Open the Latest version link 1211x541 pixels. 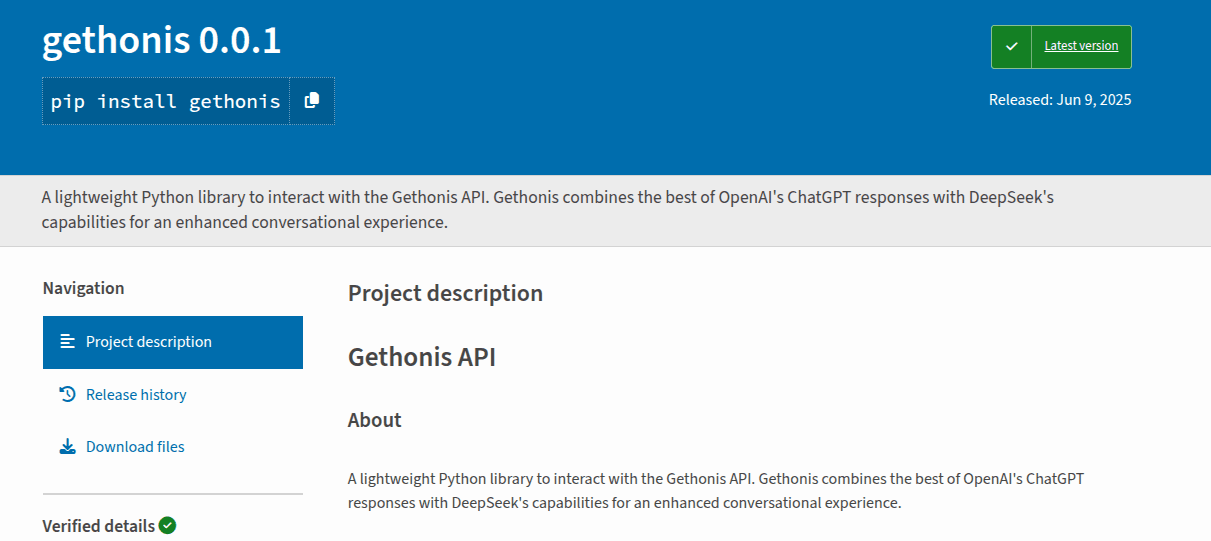[x=1081, y=46]
